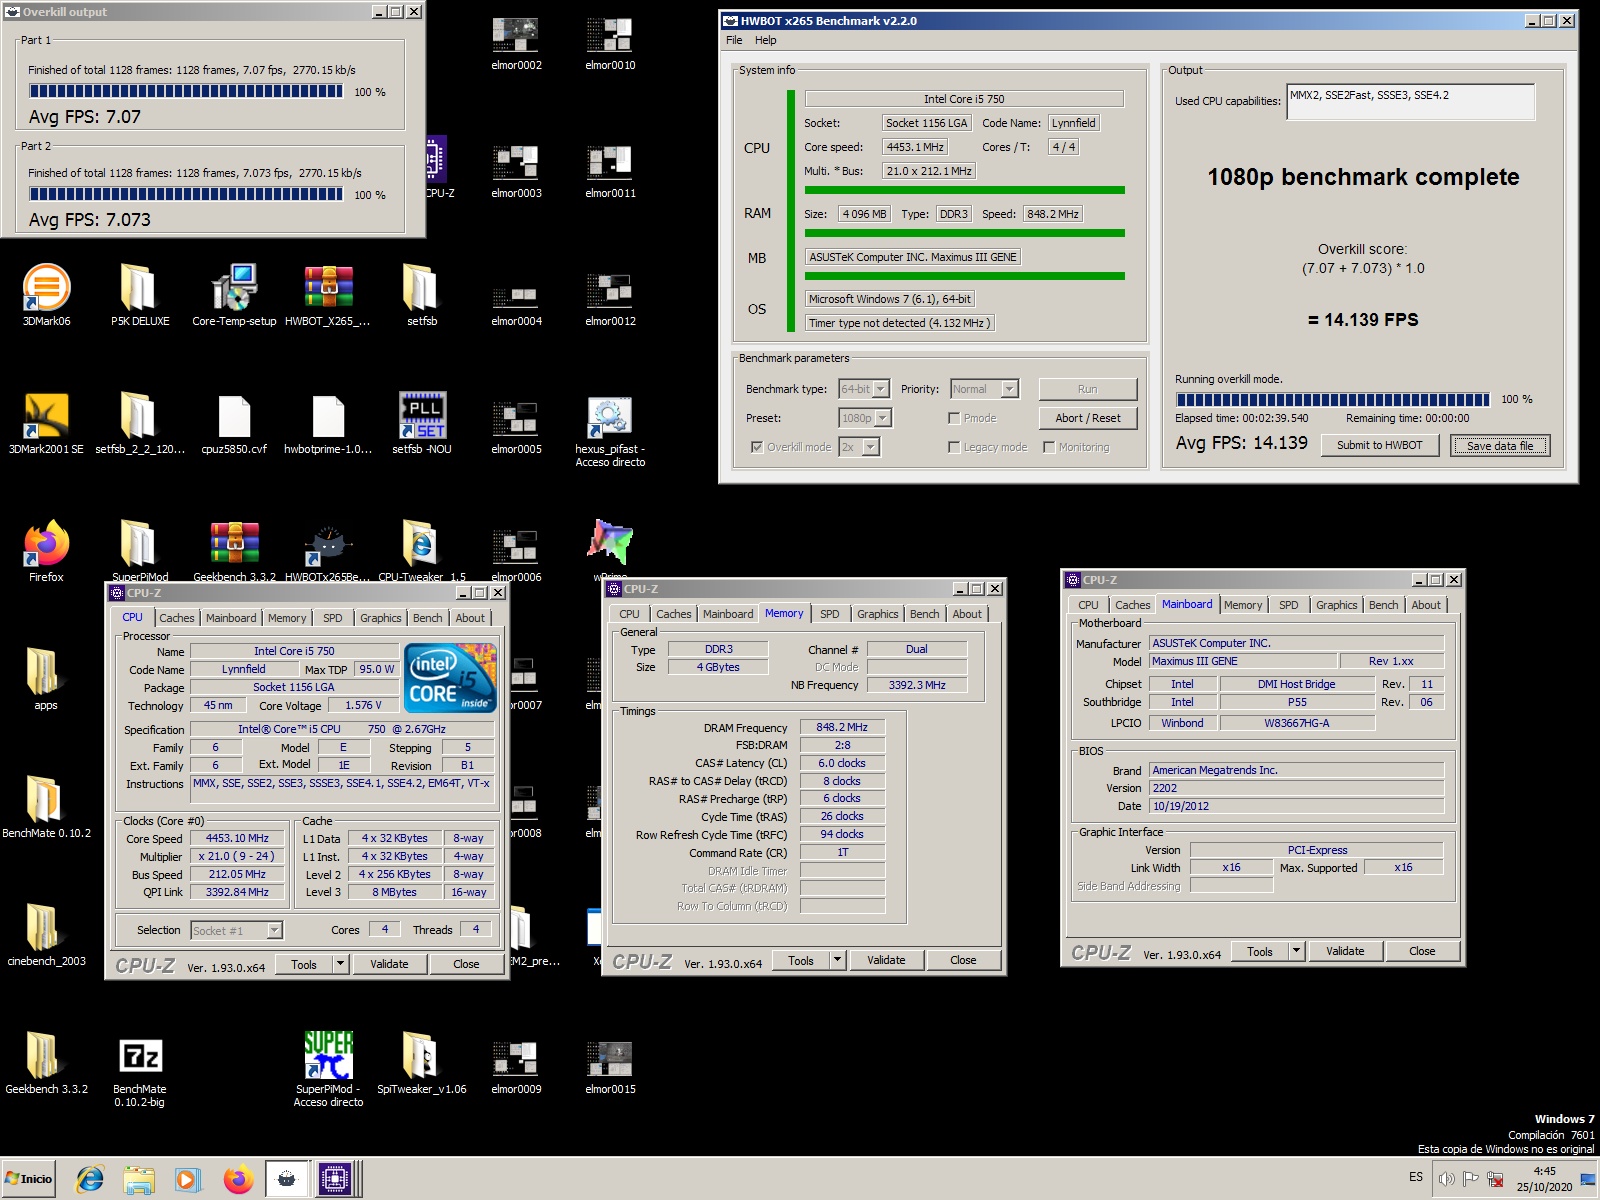Click Part 1 progress bar in Overkill output
This screenshot has height=1200, width=1600.
click(186, 91)
